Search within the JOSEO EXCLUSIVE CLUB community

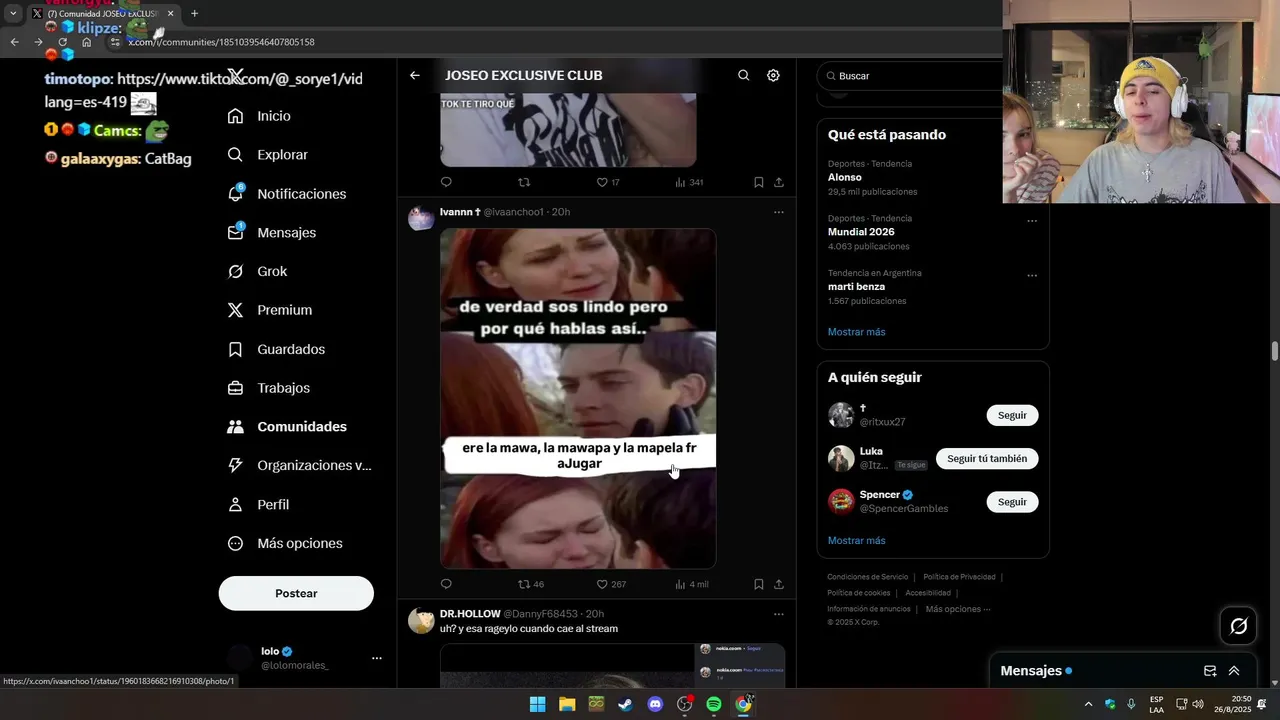[743, 75]
